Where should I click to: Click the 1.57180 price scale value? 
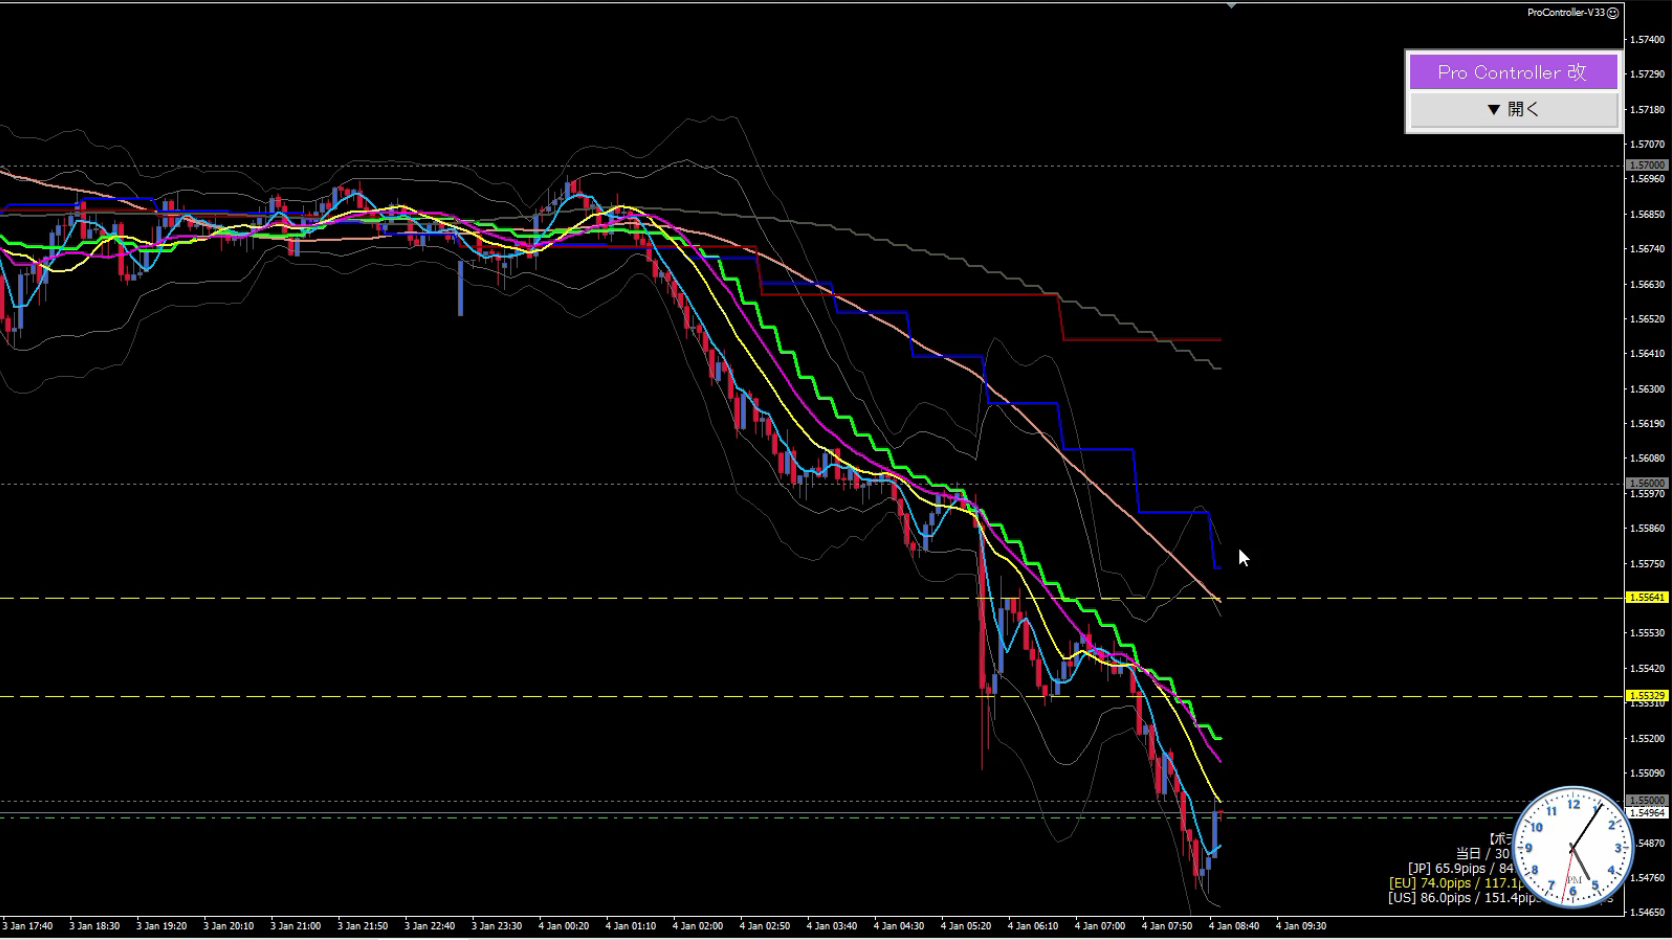tap(1648, 110)
